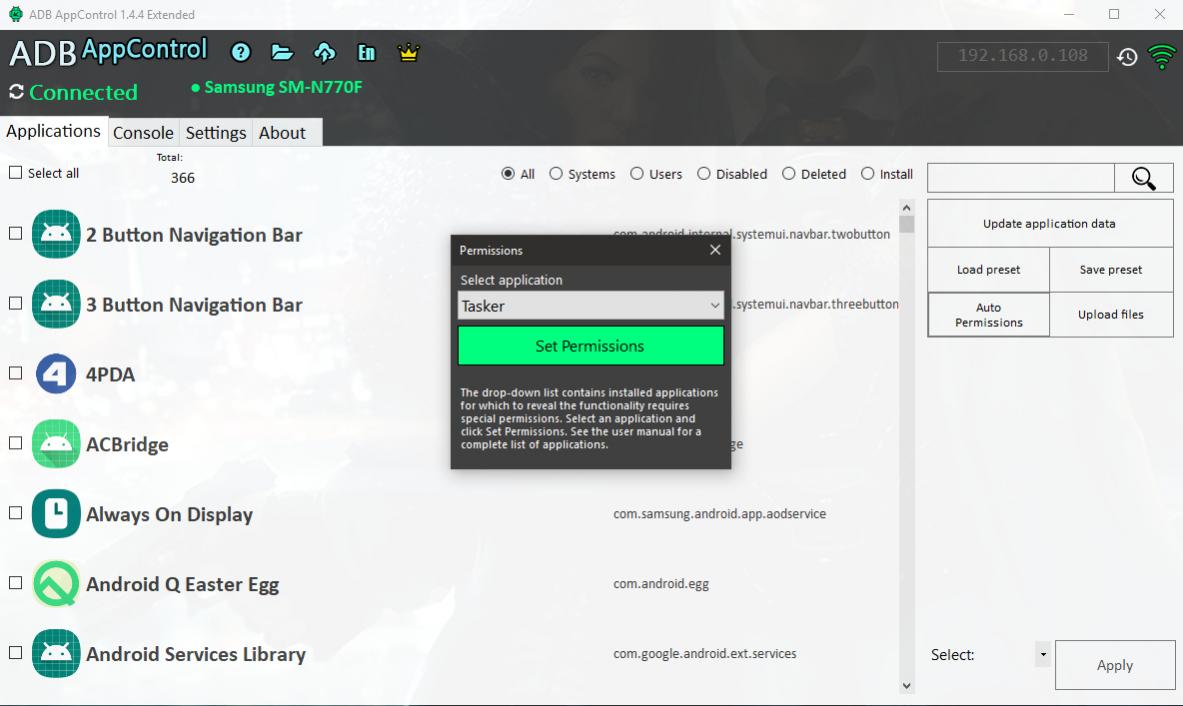
Task: Tick the checkbox for 4PDA app
Action: tap(15, 373)
